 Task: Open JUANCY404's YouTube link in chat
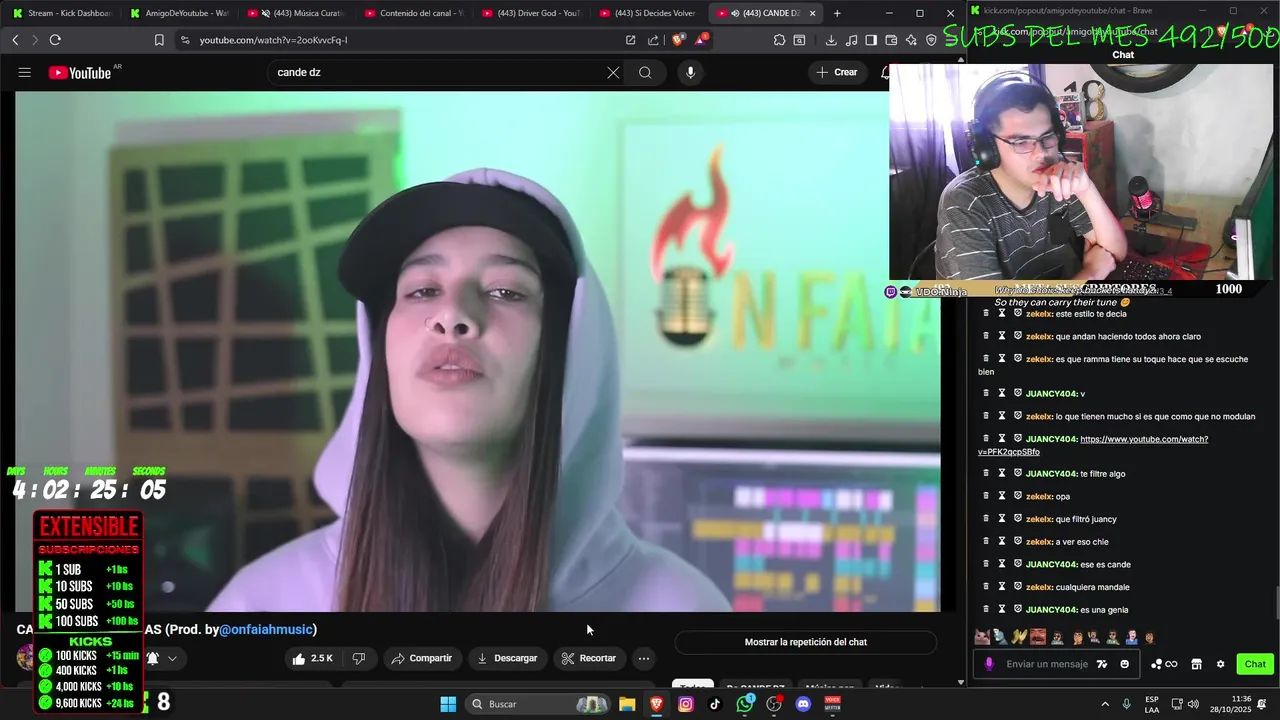[1093, 445]
